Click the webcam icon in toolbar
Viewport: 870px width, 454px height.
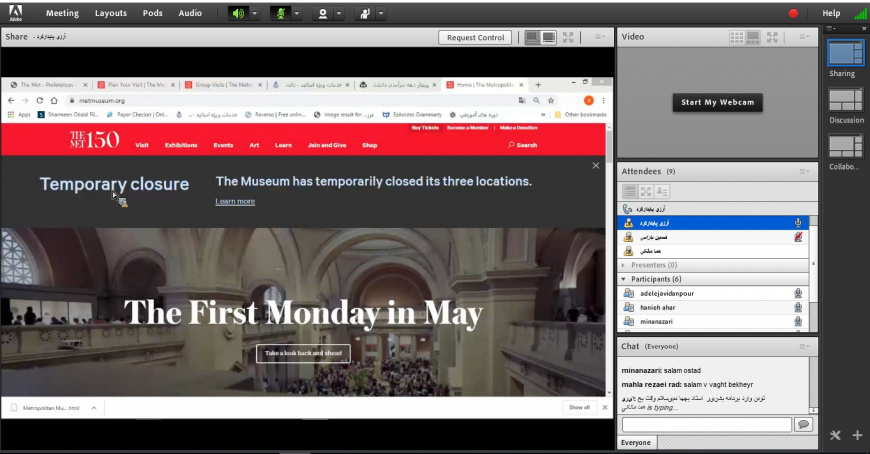[x=323, y=13]
